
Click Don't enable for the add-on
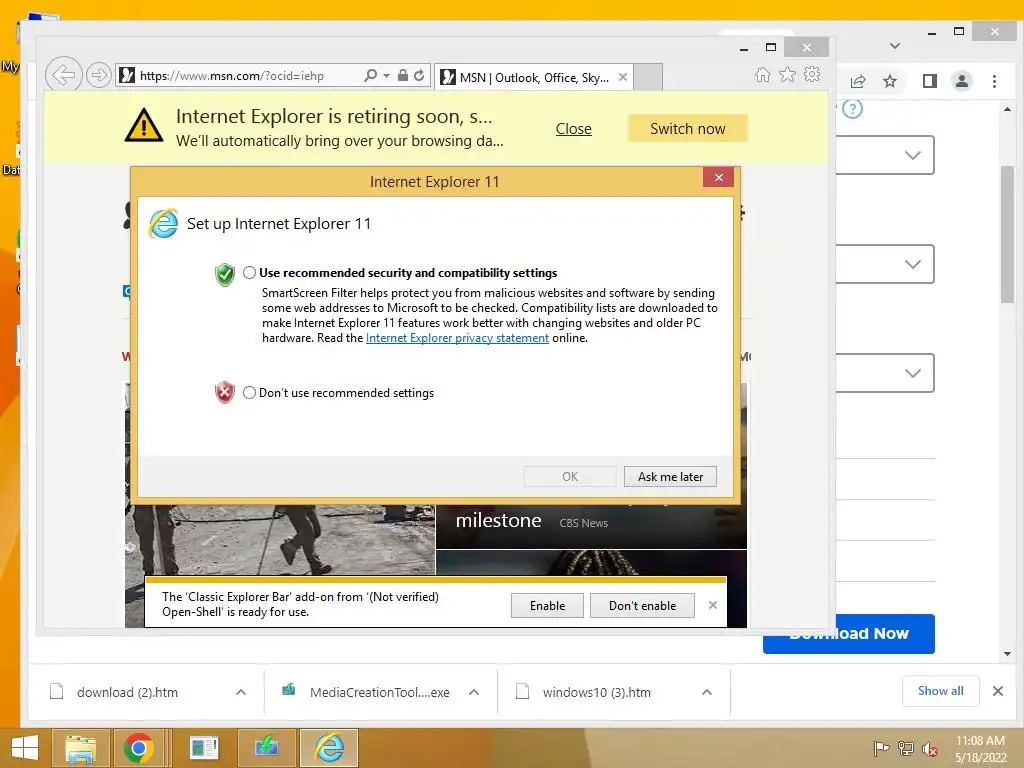pos(642,605)
